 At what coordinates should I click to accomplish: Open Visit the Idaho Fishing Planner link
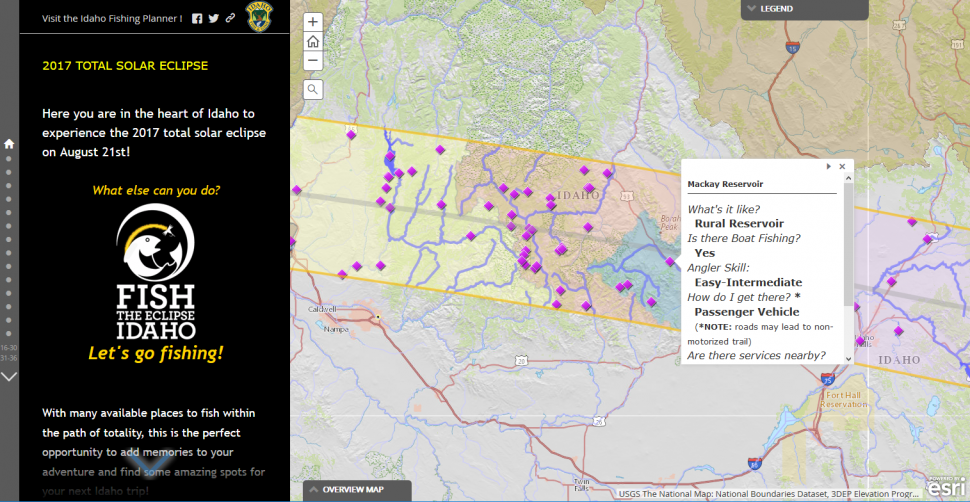pos(112,18)
